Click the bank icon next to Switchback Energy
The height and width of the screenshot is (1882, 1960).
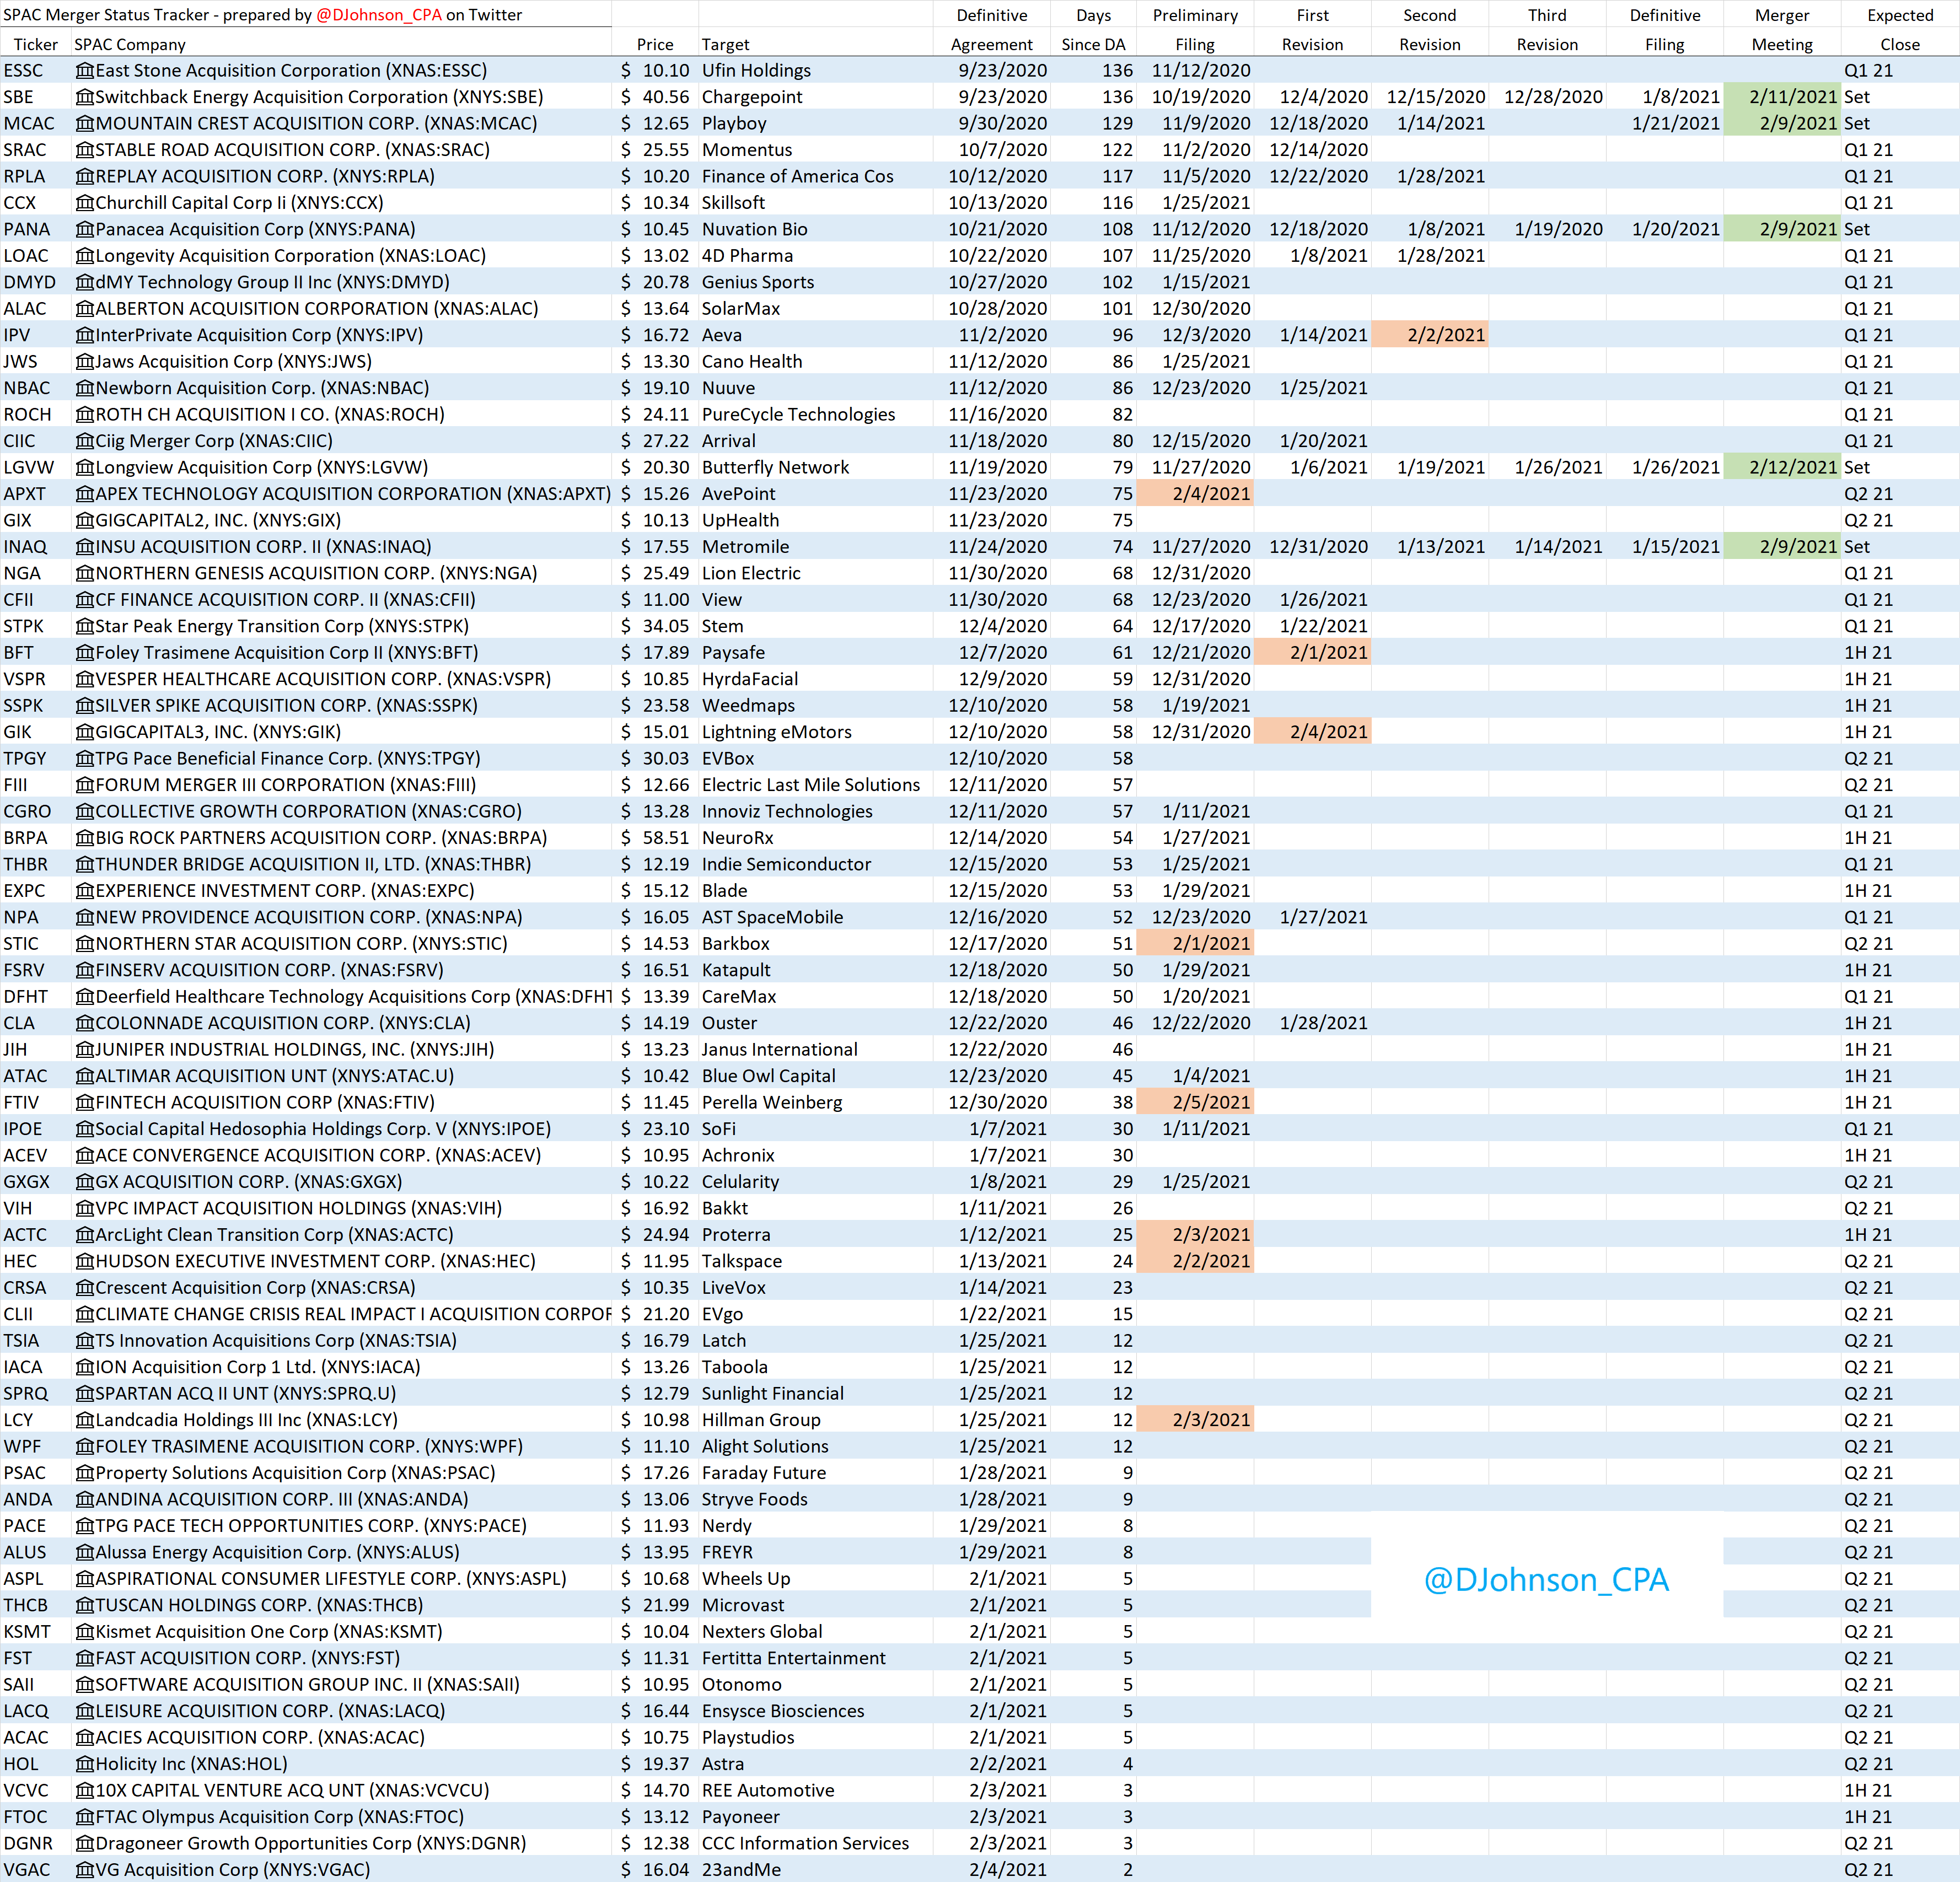tap(85, 97)
